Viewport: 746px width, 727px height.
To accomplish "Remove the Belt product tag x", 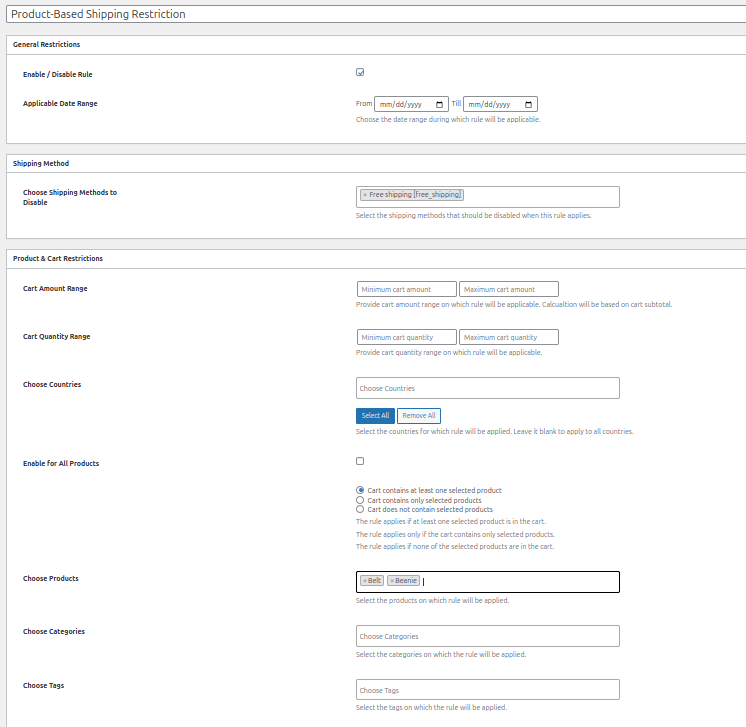I will [365, 581].
